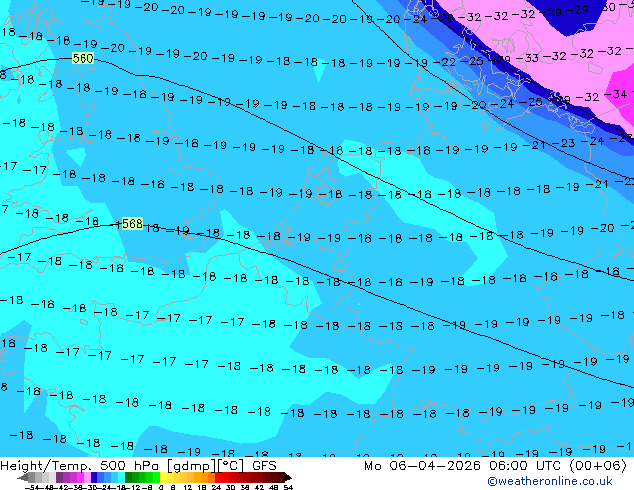Pick the dark purple swatch in the legend
634x490 pixels.
pyautogui.click(x=59, y=478)
